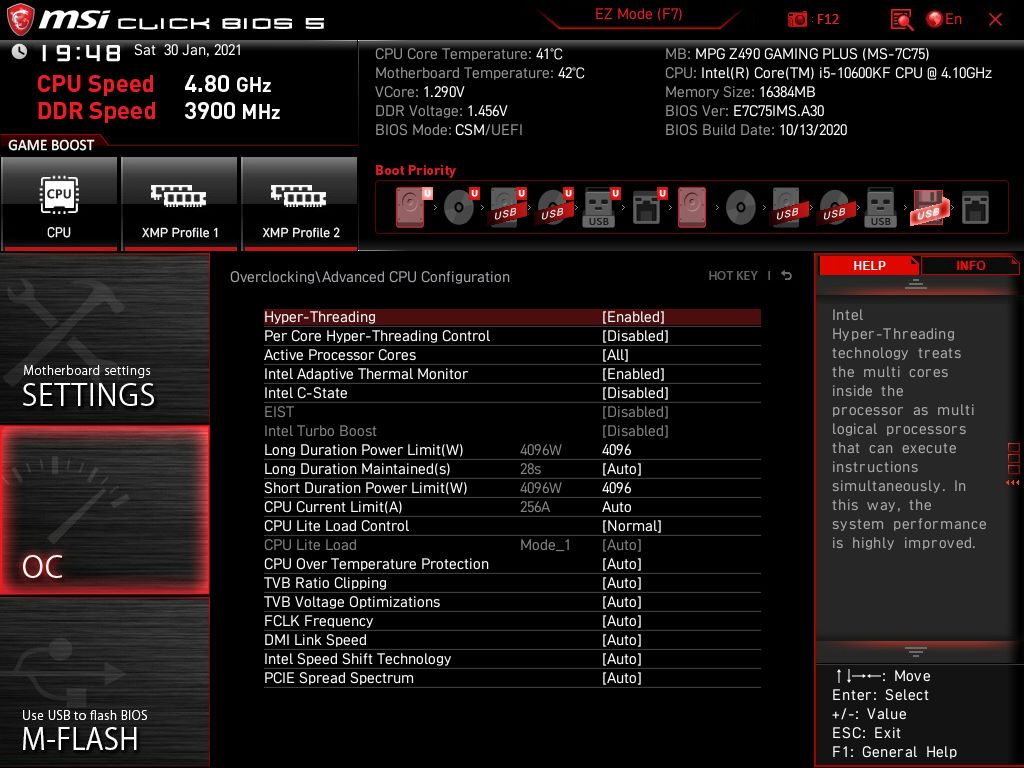Click the greyed Intel Turbo Boost value

click(635, 431)
